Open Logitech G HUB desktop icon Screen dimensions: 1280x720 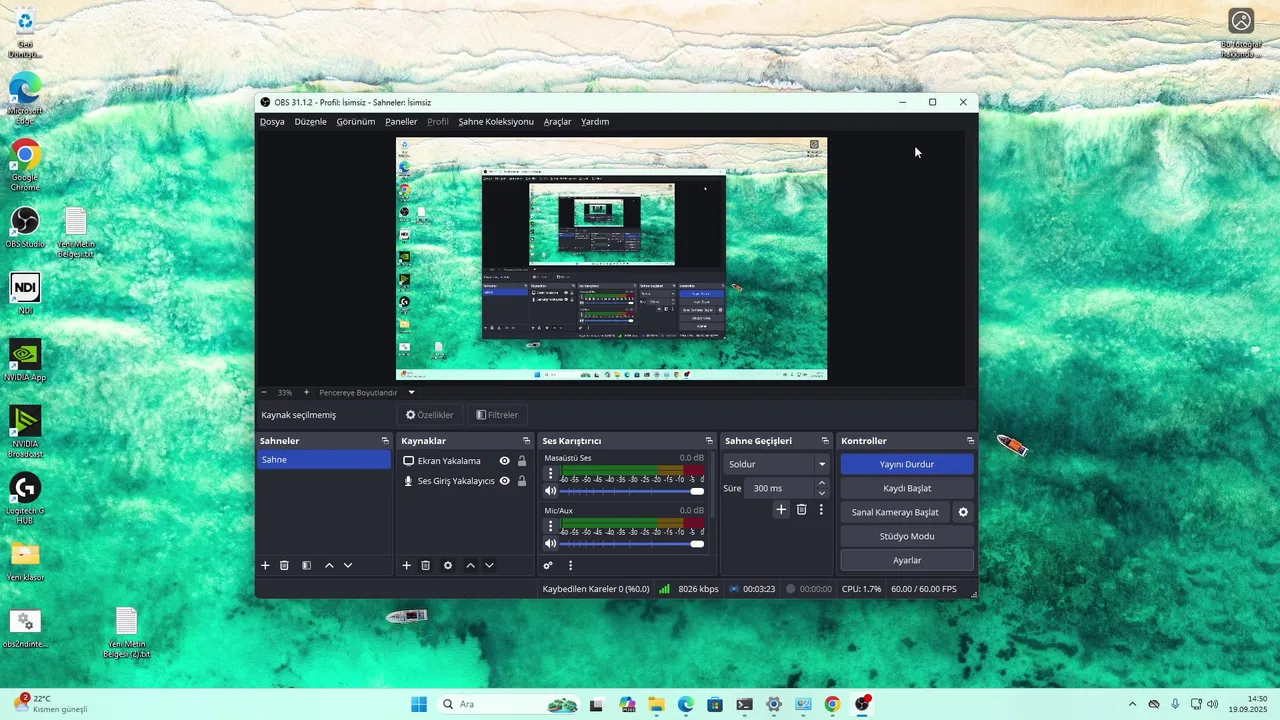tap(25, 499)
